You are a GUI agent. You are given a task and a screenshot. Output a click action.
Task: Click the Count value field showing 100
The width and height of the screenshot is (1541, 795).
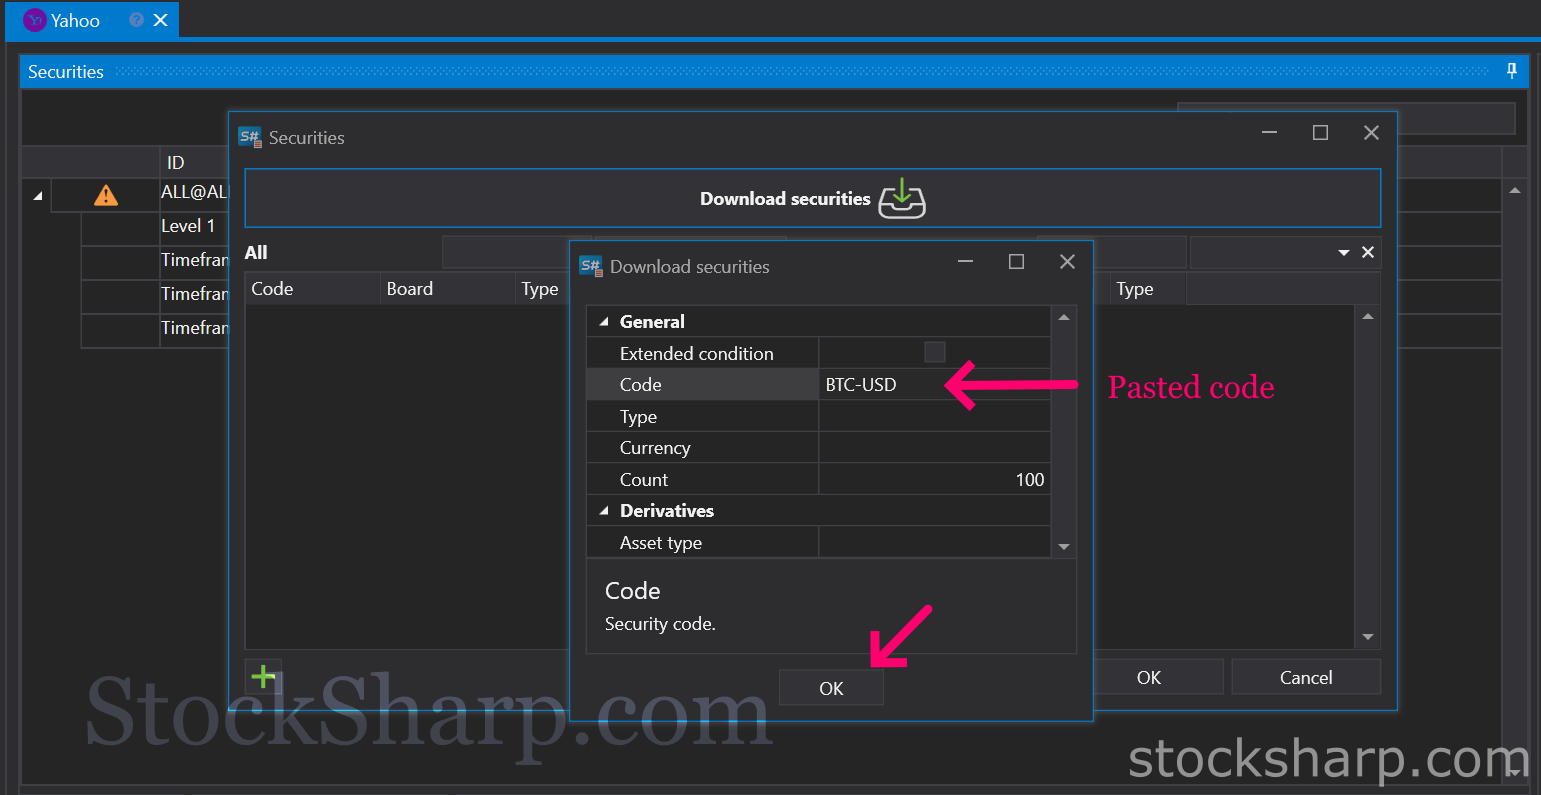click(x=933, y=480)
